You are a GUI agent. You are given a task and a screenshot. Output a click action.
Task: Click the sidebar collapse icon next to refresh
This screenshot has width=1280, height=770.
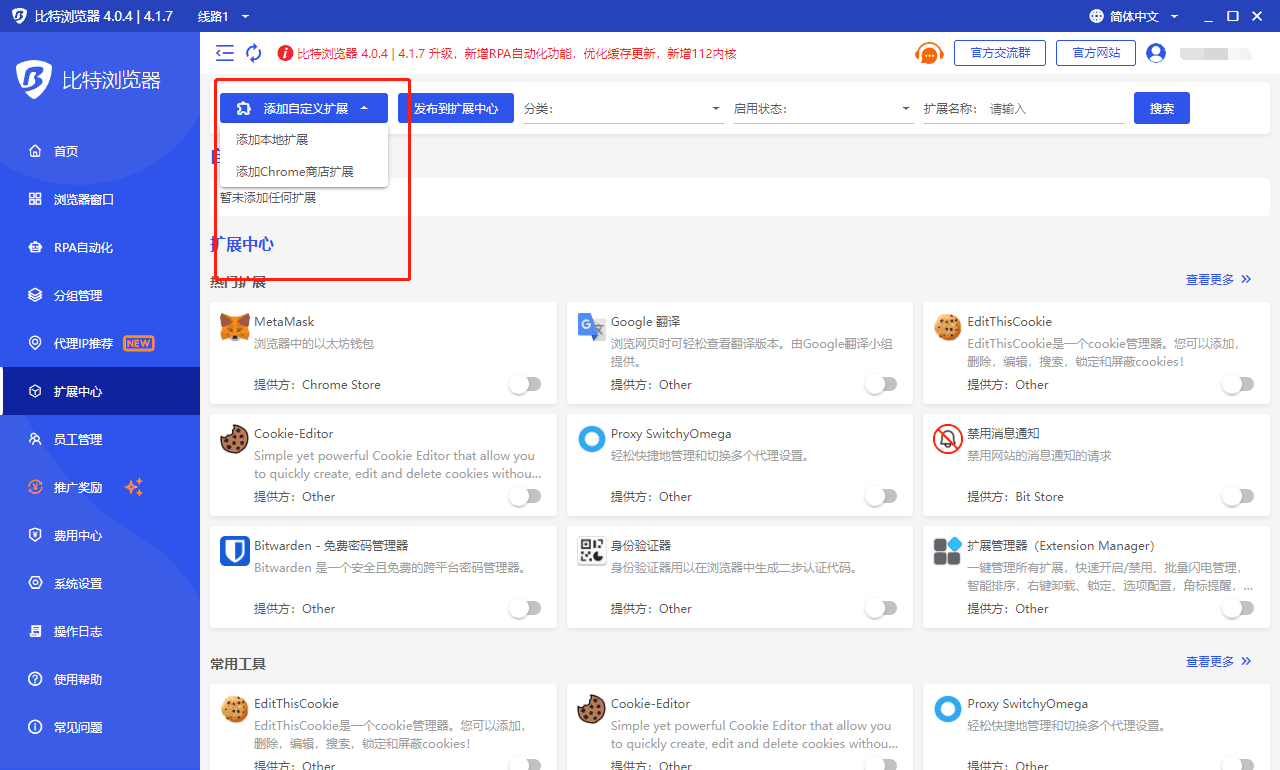pyautogui.click(x=224, y=53)
